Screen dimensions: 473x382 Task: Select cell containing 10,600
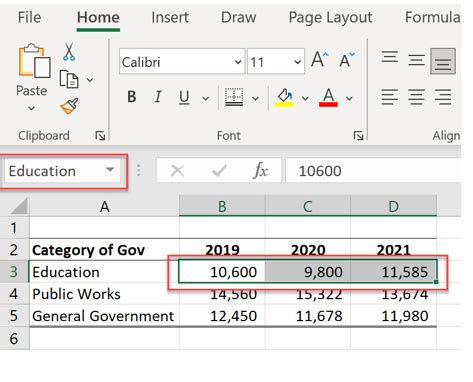tap(222, 272)
